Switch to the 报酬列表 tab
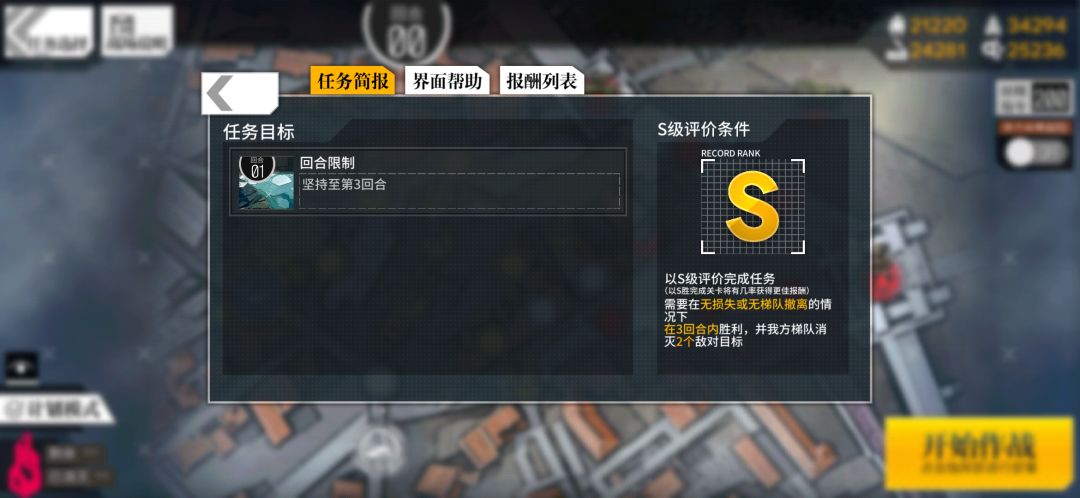Viewport: 1080px width, 498px height. [x=542, y=81]
